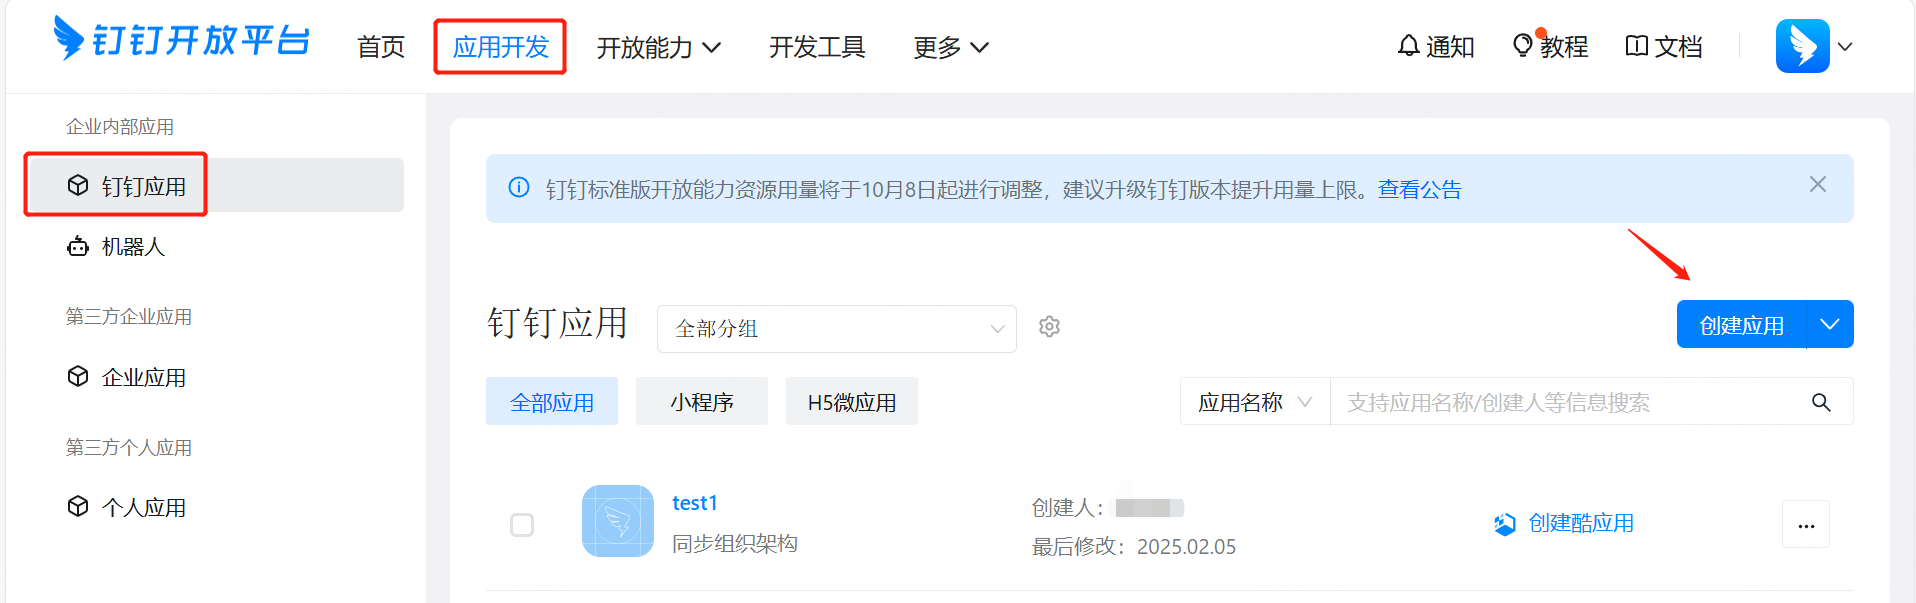
Task: Select 钉钉应用 in the sidebar
Action: (x=216, y=186)
